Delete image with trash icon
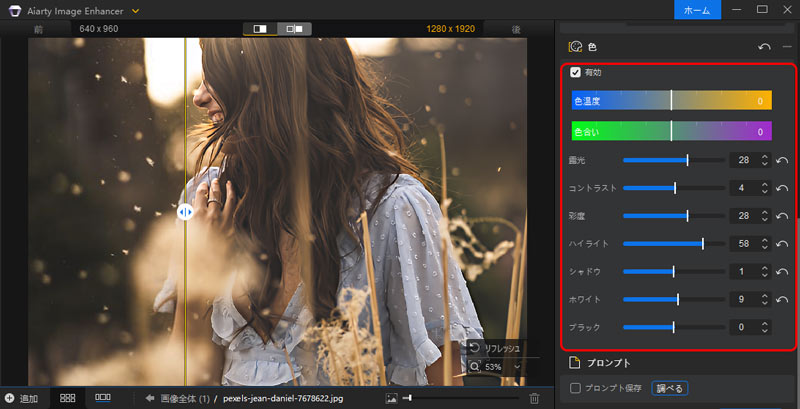This screenshot has height=409, width=800. (534, 398)
